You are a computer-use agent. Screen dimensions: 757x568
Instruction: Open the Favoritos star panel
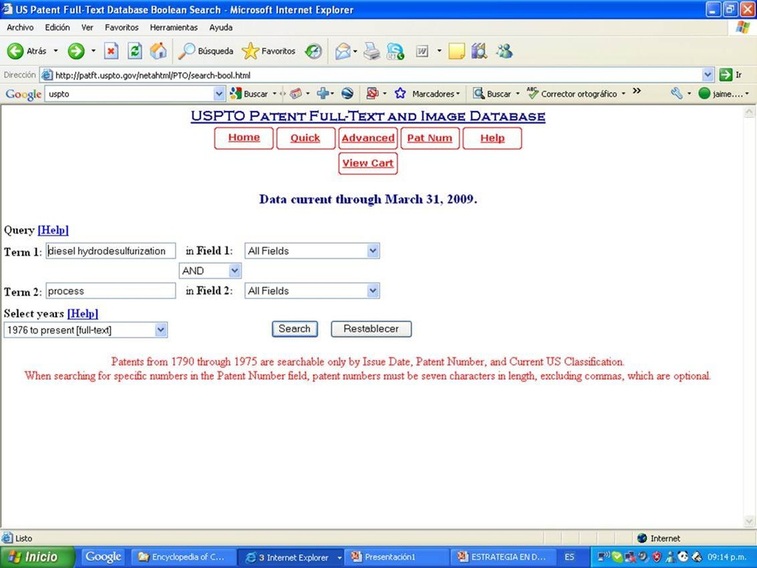pyautogui.click(x=268, y=51)
